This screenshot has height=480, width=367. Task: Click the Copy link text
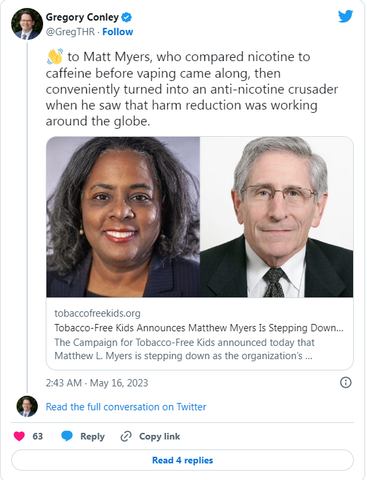159,436
